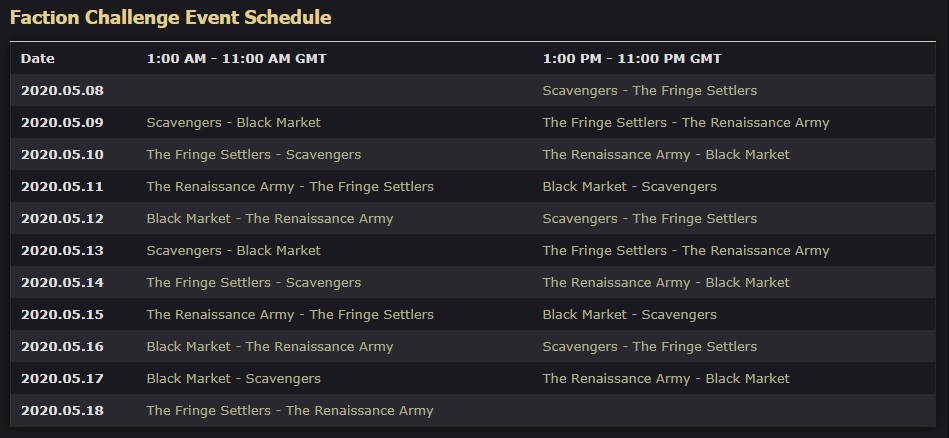949x438 pixels.
Task: Select Black Market - Scavengers PM on 2020.05.11
Action: tap(629, 187)
